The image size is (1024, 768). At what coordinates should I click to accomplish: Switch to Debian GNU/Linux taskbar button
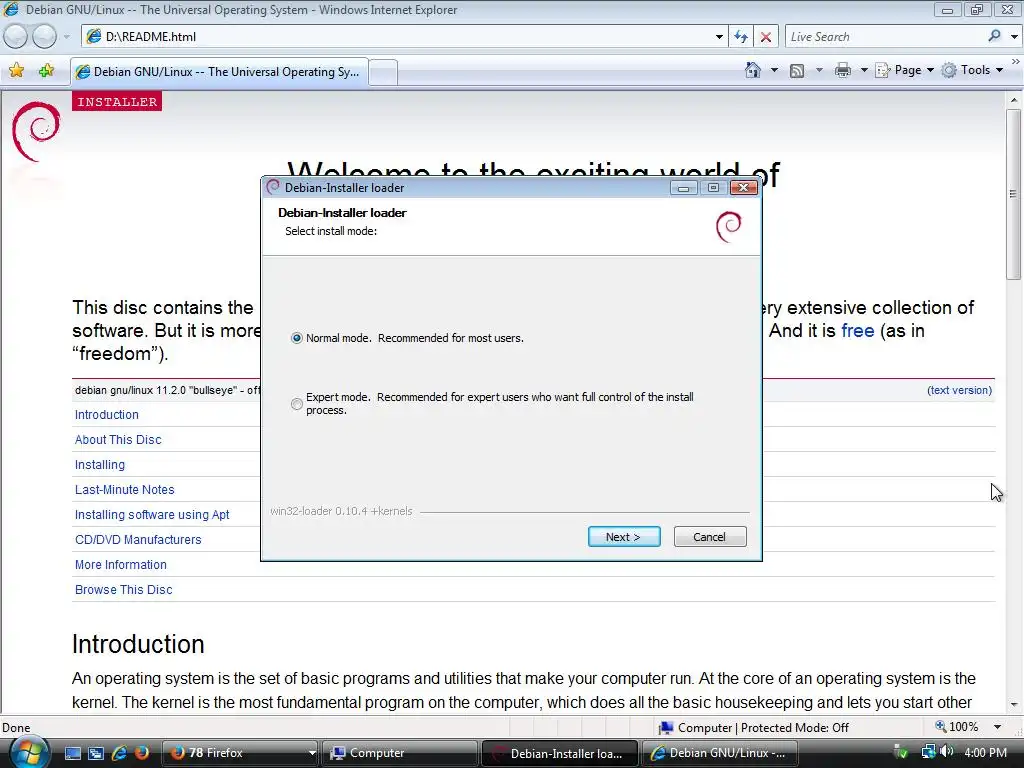click(720, 753)
